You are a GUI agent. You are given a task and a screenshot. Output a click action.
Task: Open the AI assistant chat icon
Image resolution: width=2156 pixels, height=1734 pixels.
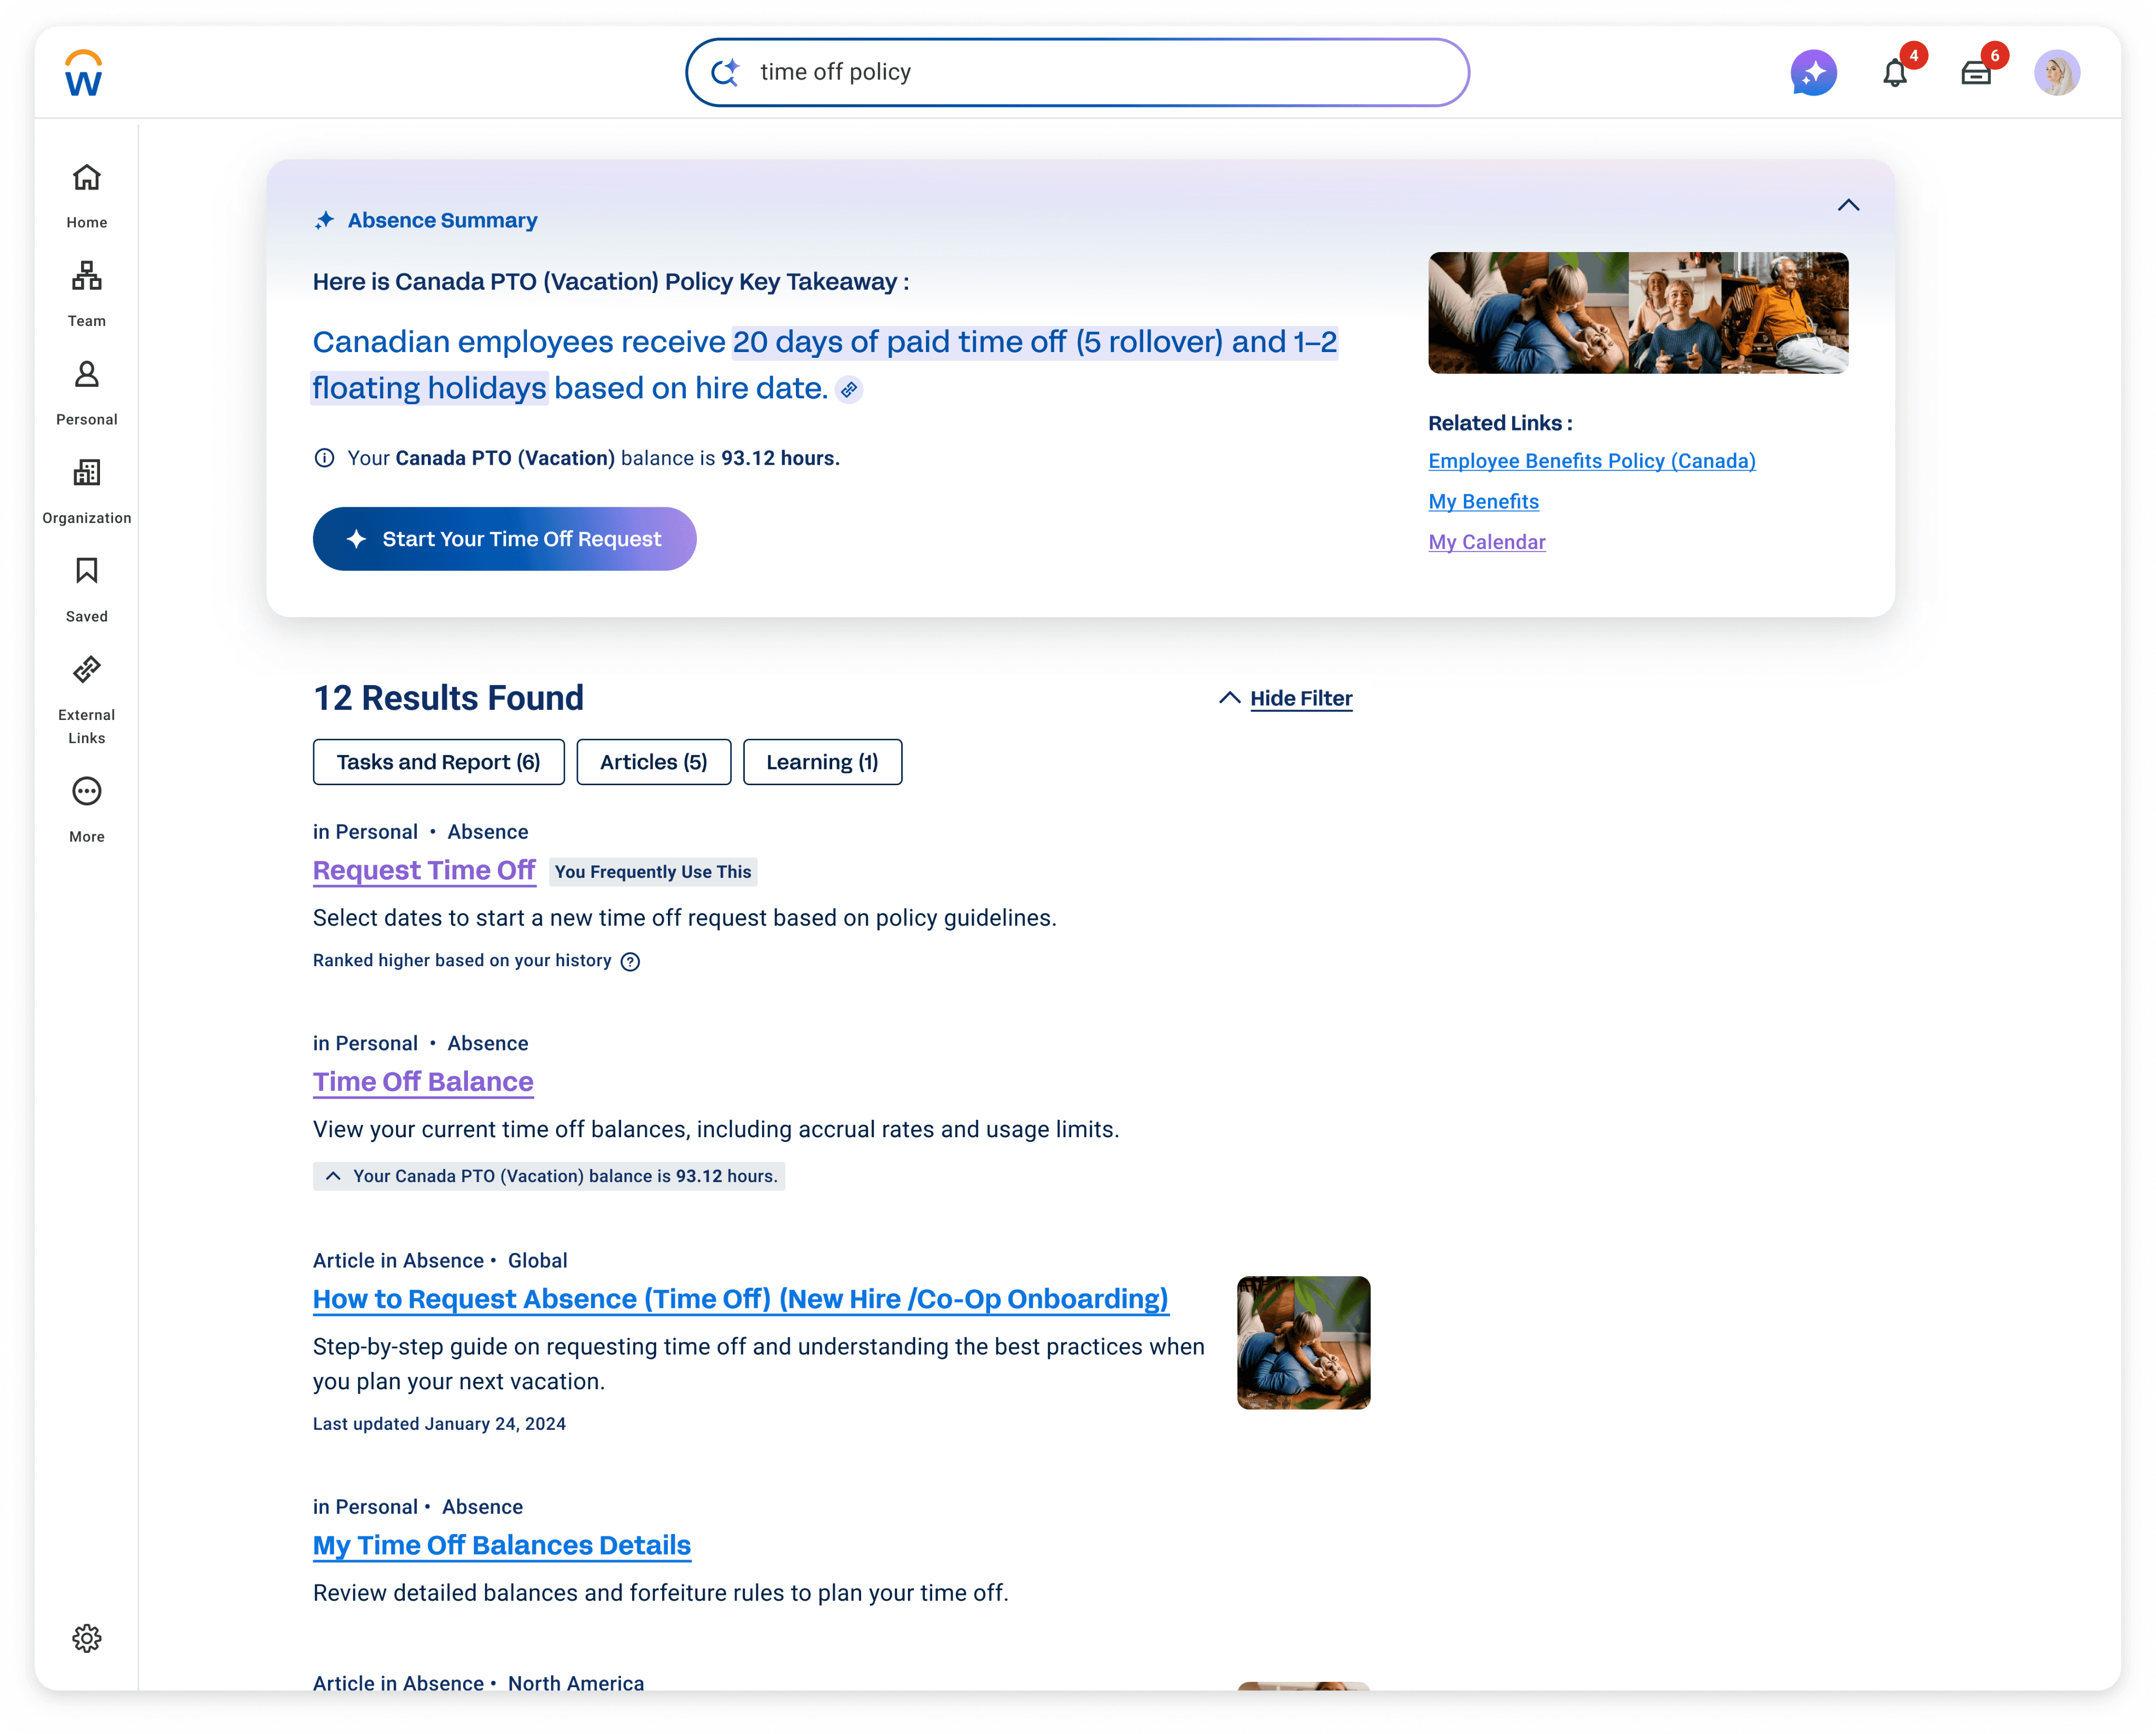point(1813,73)
